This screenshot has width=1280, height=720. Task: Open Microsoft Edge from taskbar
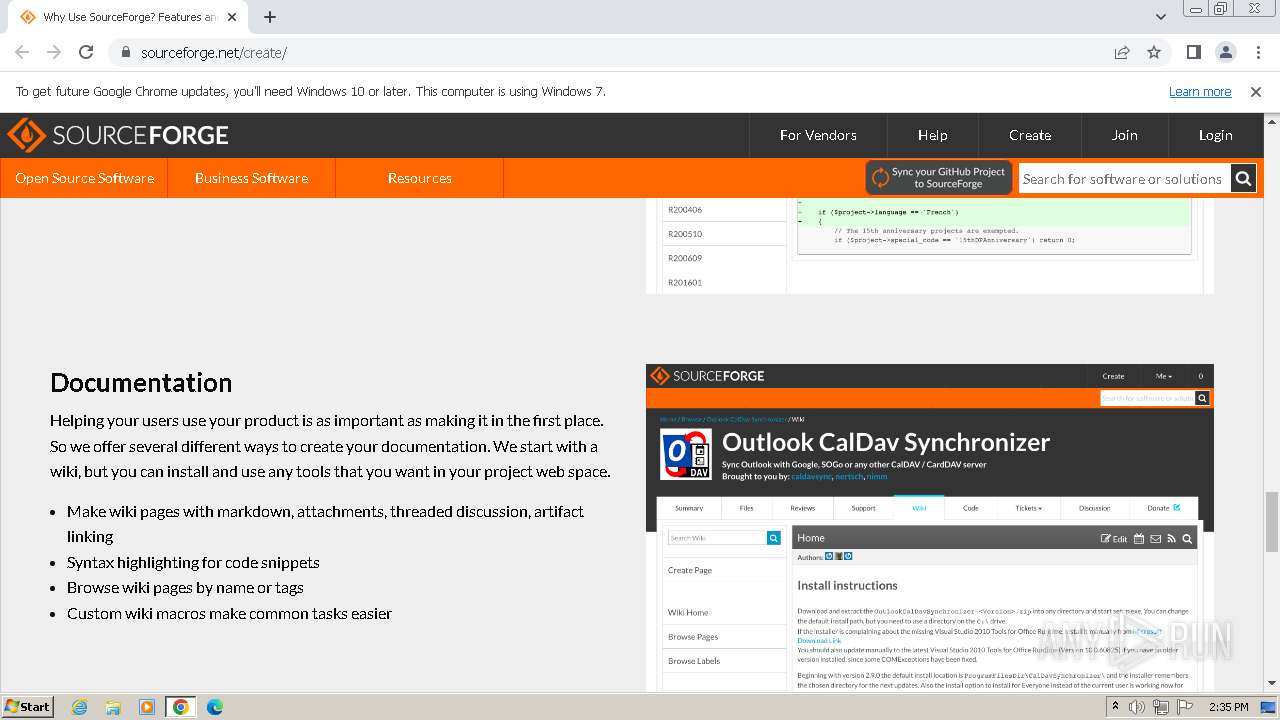(214, 707)
